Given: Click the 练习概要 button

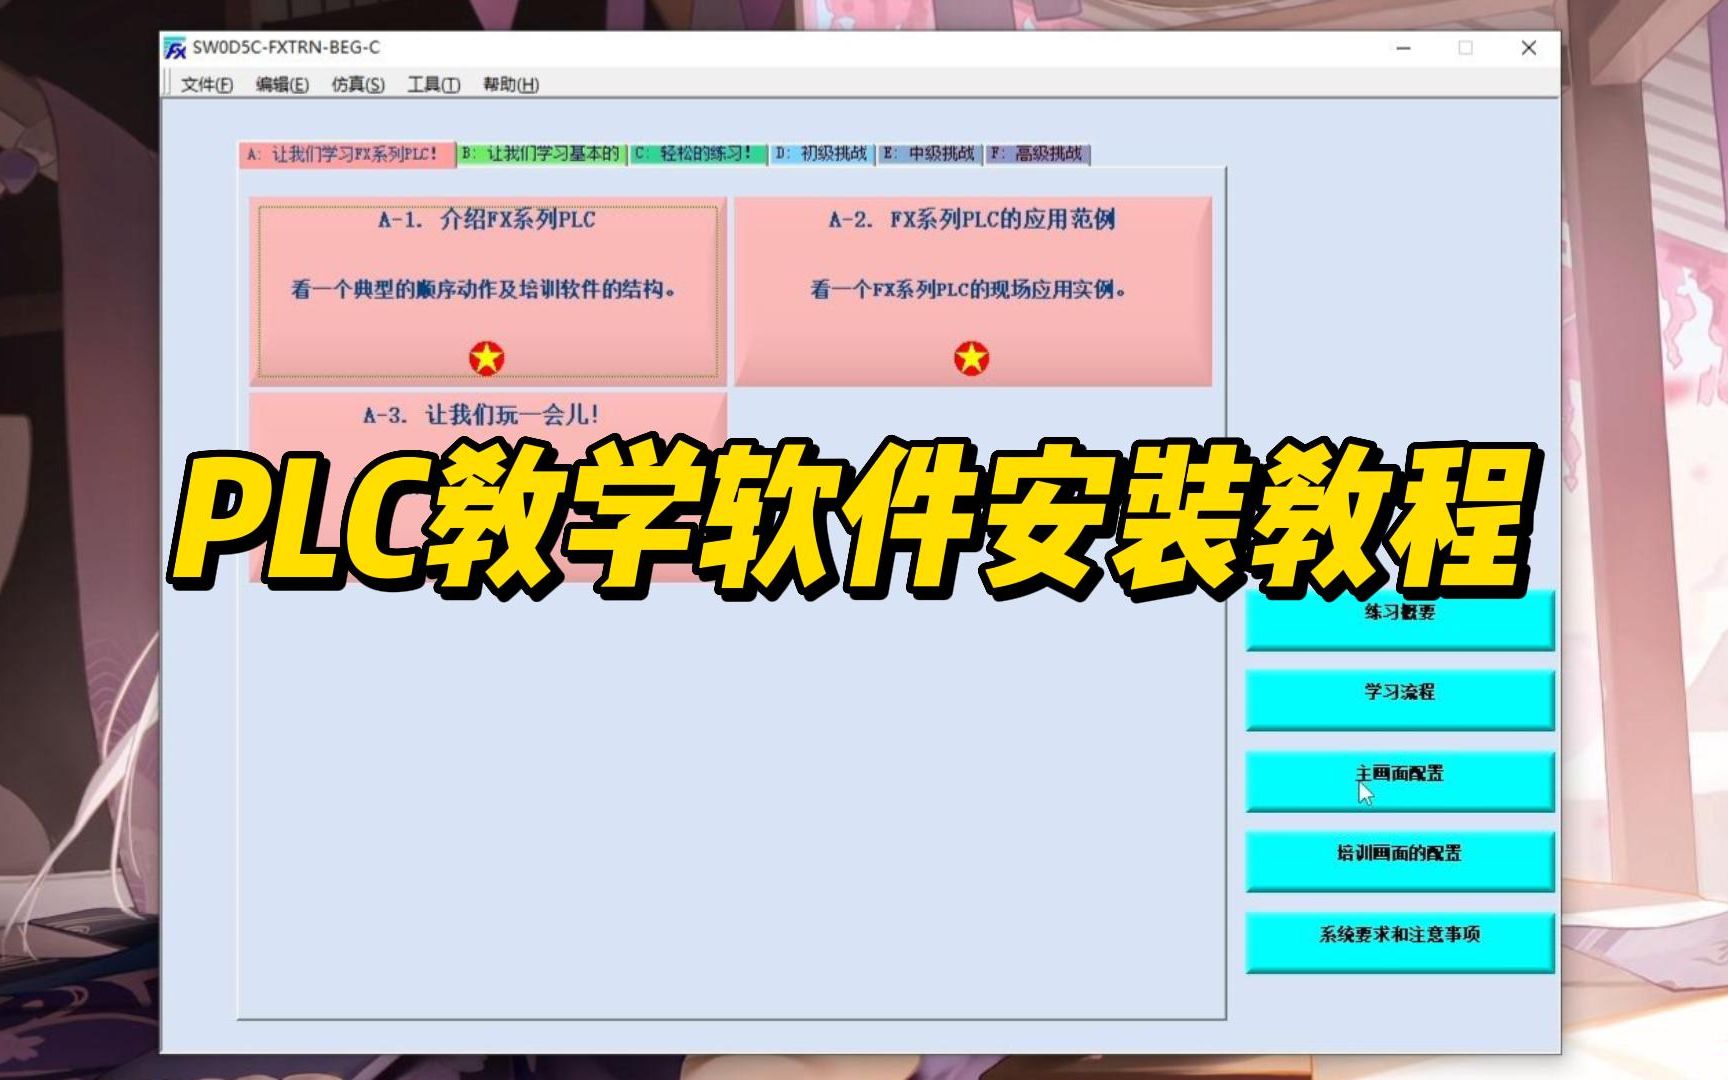Looking at the screenshot, I should pos(1398,618).
